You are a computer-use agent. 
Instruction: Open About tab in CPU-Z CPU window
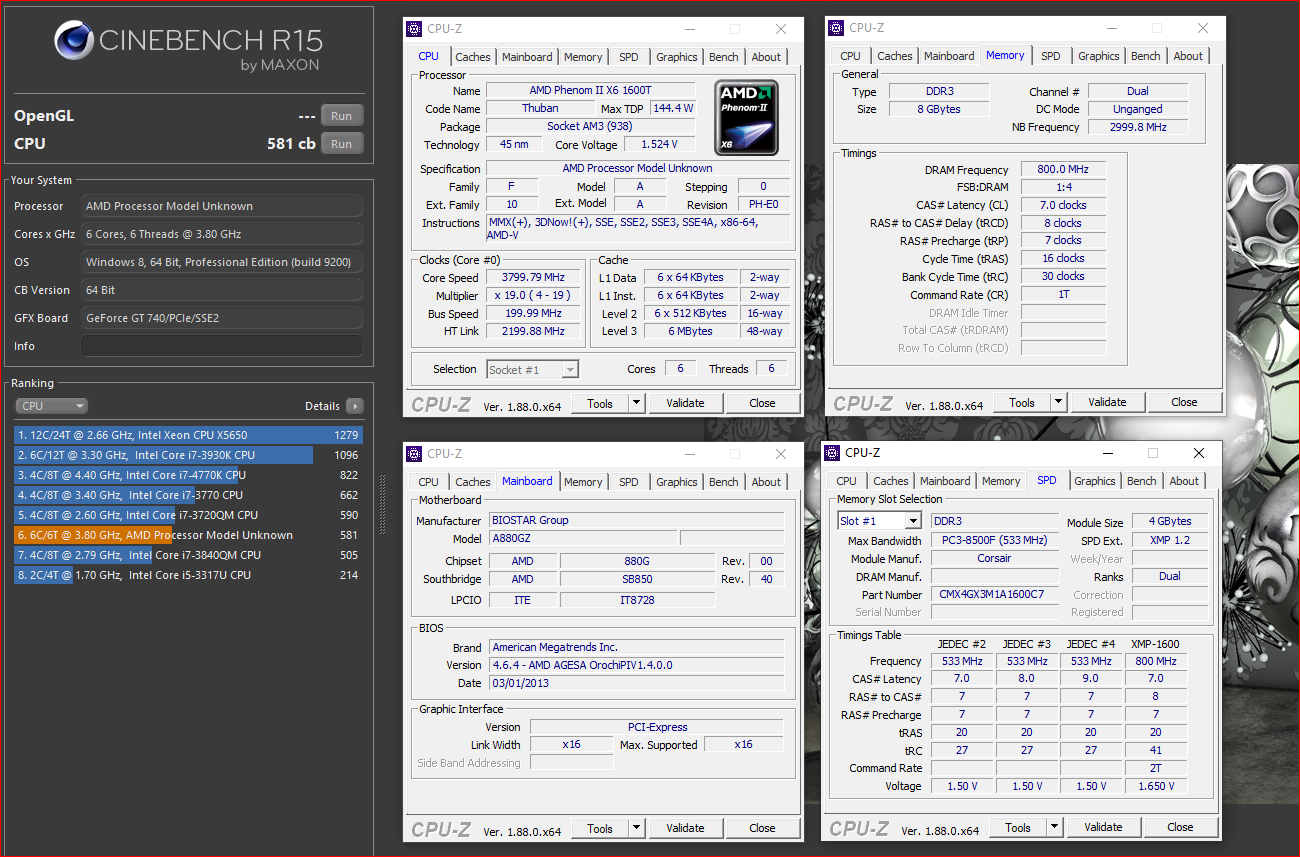tap(766, 57)
